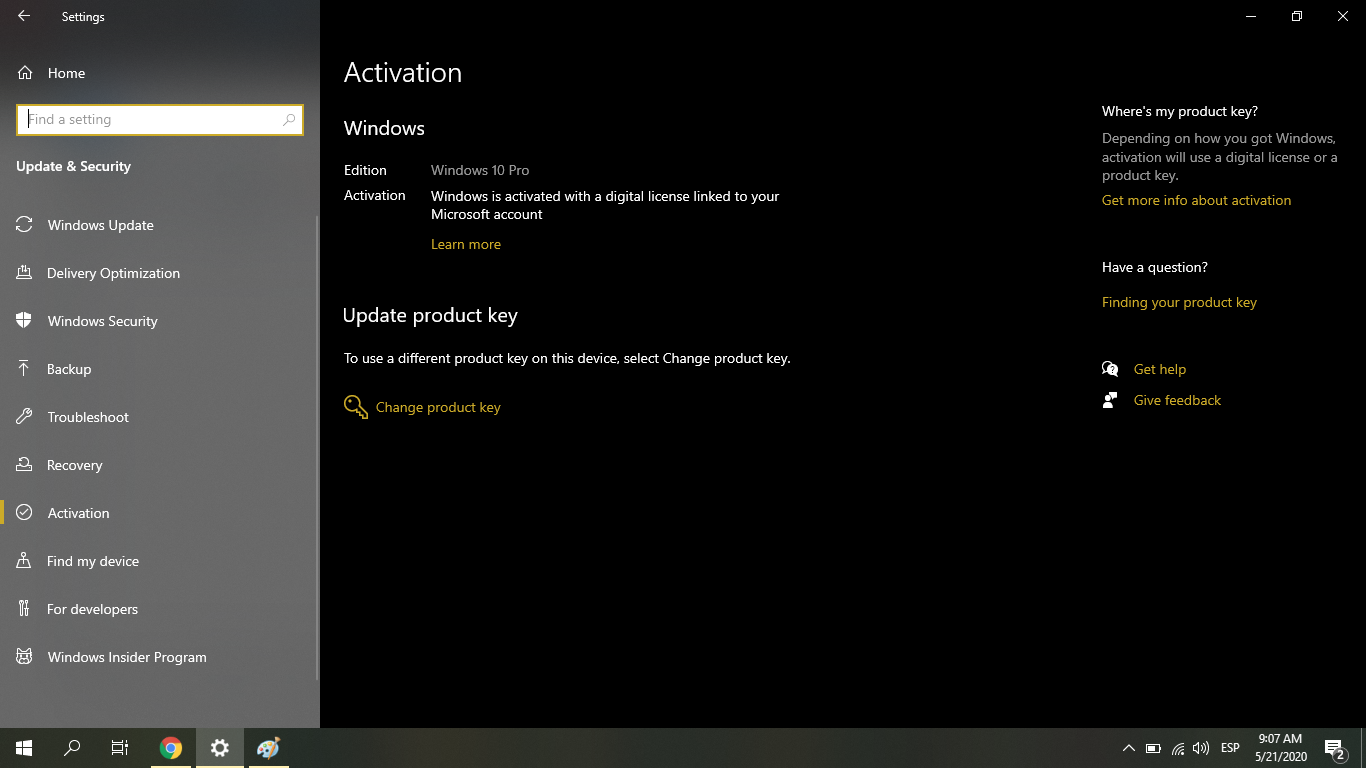Click the Where's my product key? heading
Image resolution: width=1366 pixels, height=768 pixels.
pyautogui.click(x=1180, y=111)
